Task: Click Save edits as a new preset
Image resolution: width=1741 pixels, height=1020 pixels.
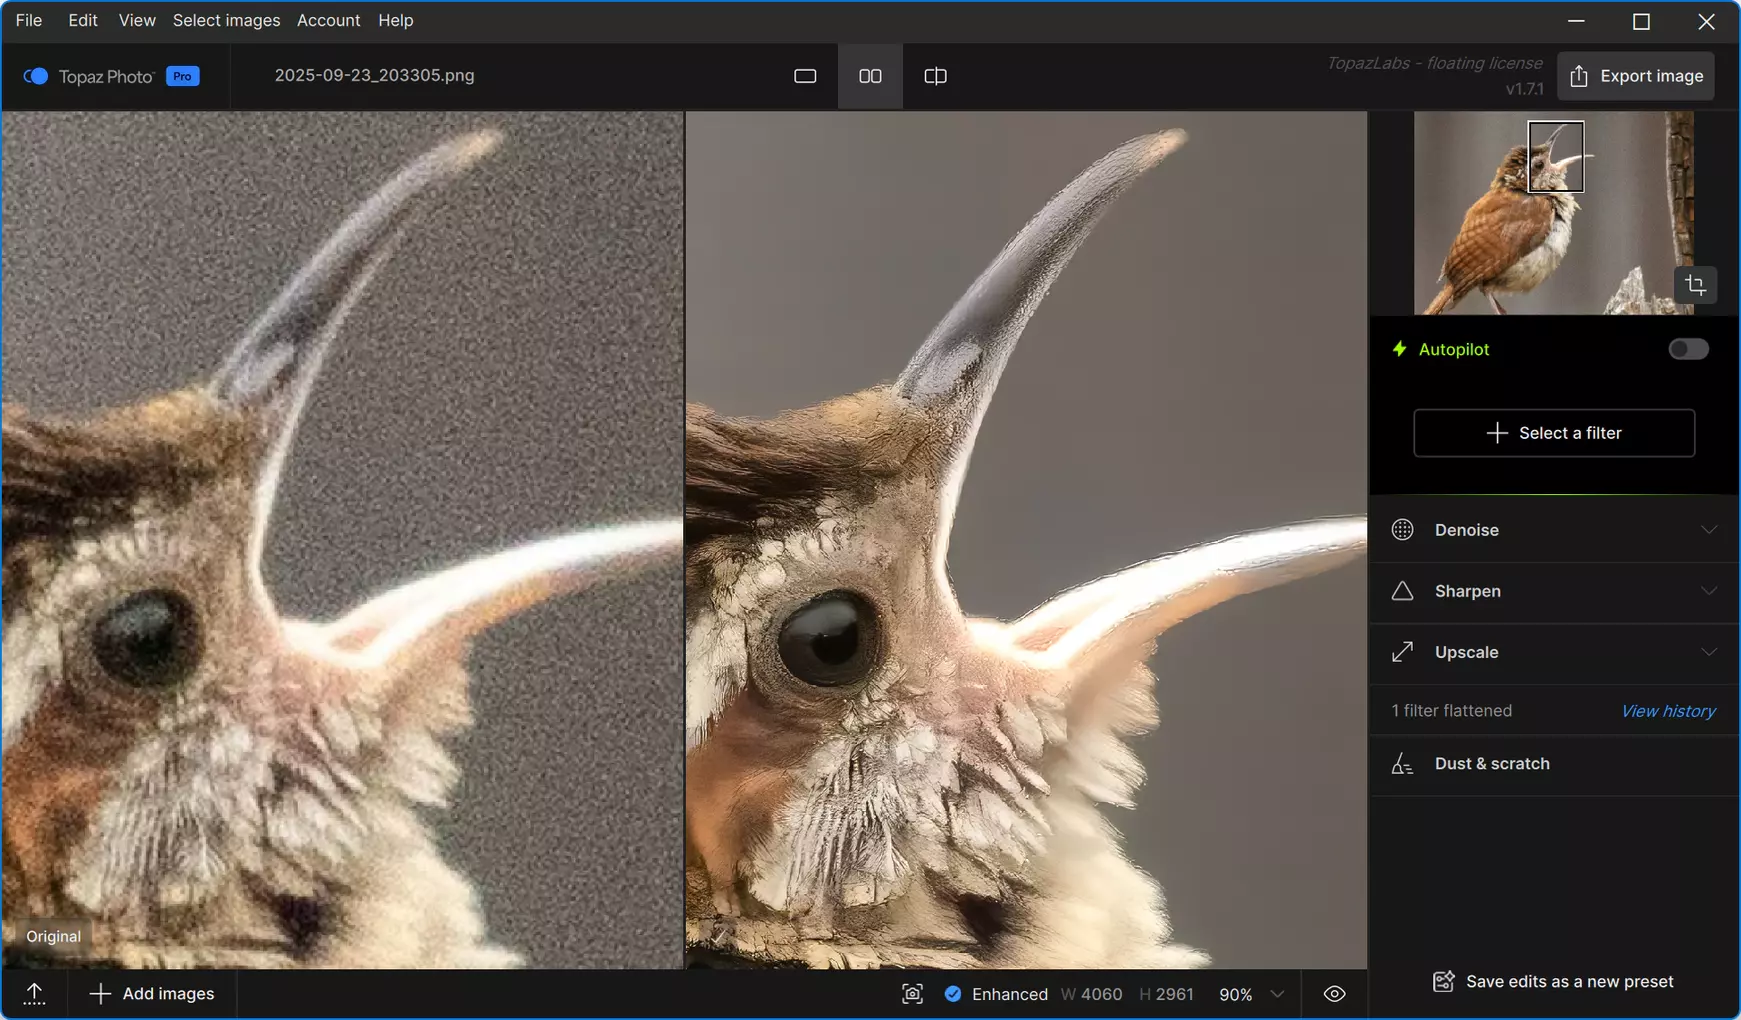Action: [x=1554, y=982]
